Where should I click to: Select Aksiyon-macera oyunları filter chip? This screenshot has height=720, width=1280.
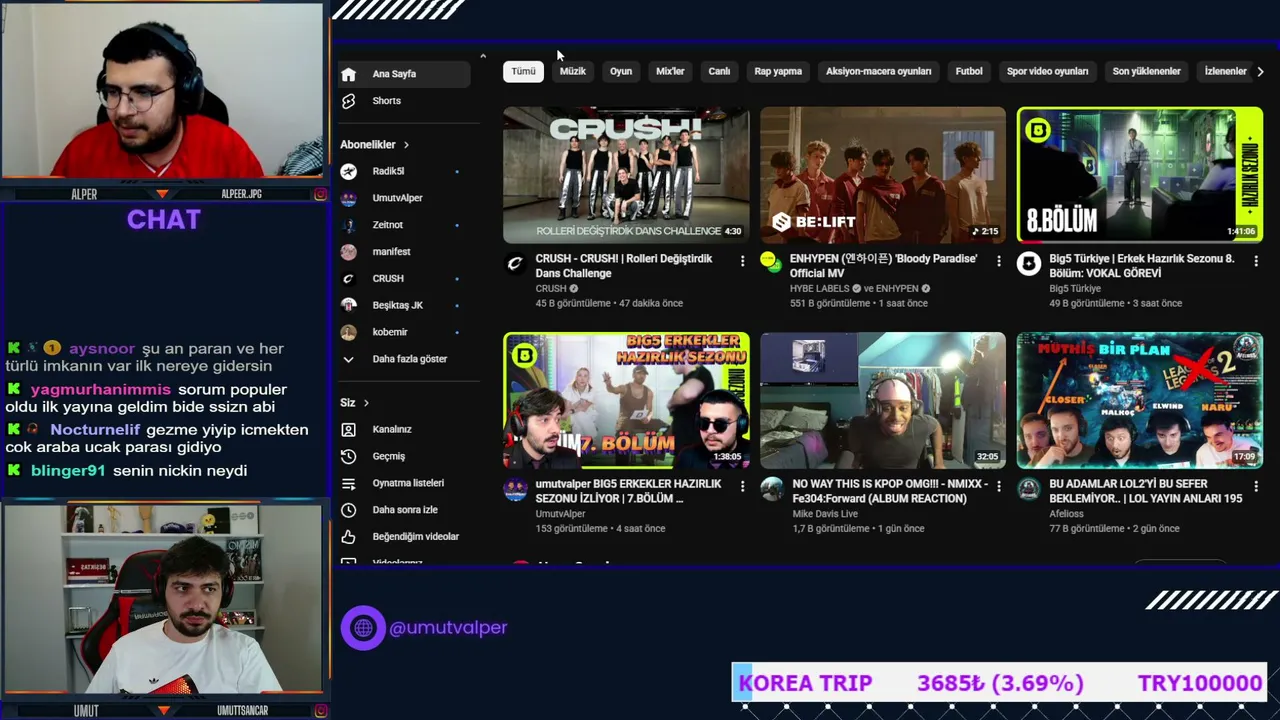point(878,71)
